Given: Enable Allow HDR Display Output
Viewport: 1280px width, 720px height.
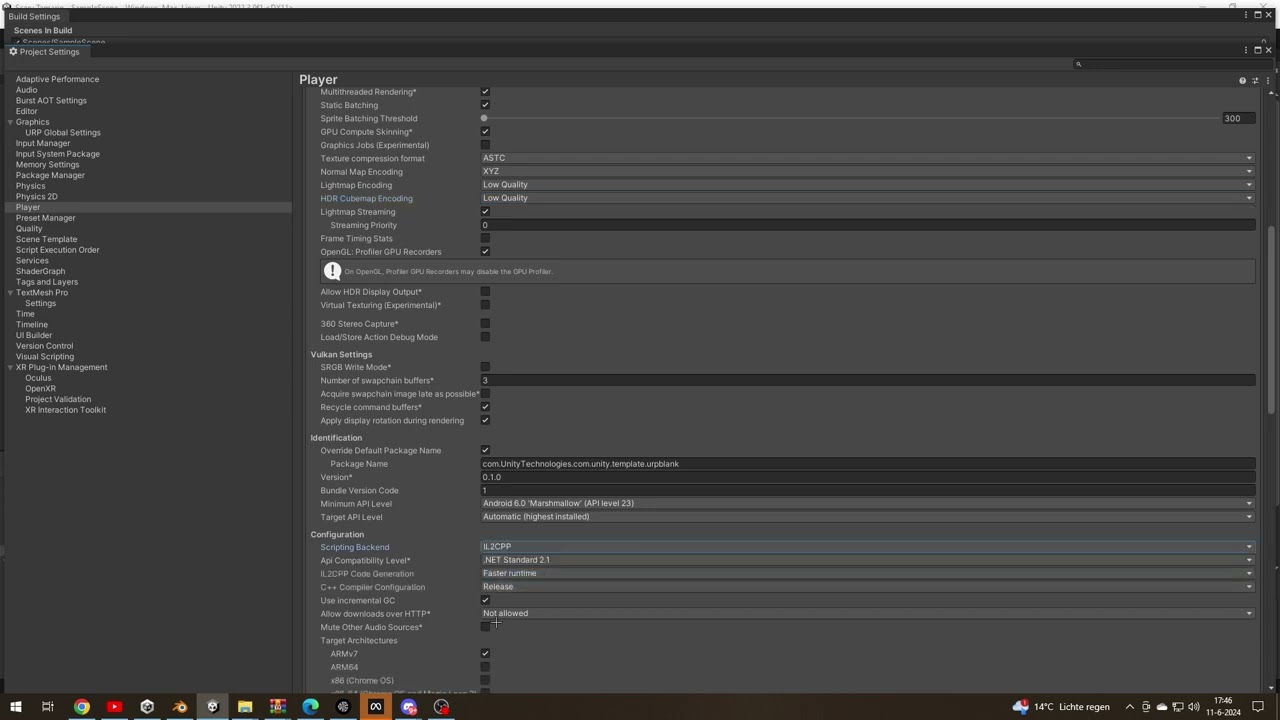Looking at the screenshot, I should (485, 292).
